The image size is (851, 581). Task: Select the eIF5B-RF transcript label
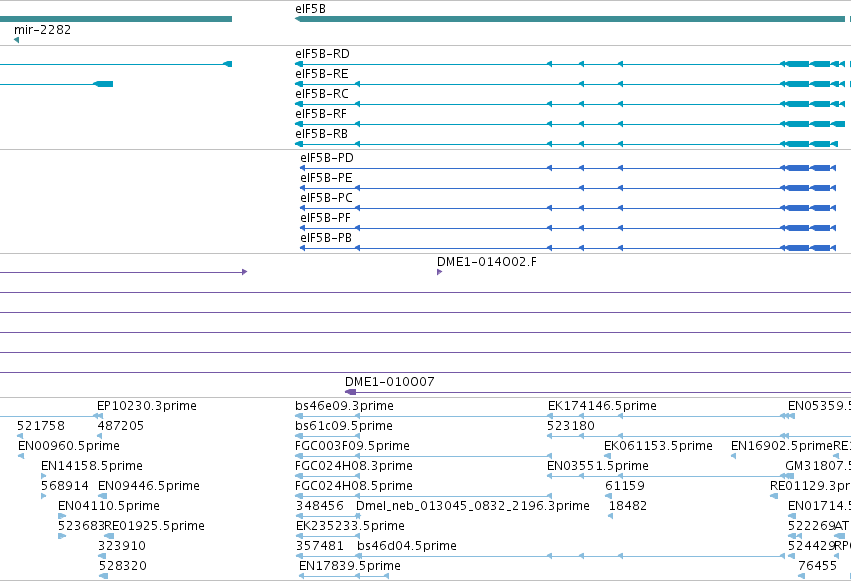pyautogui.click(x=321, y=114)
